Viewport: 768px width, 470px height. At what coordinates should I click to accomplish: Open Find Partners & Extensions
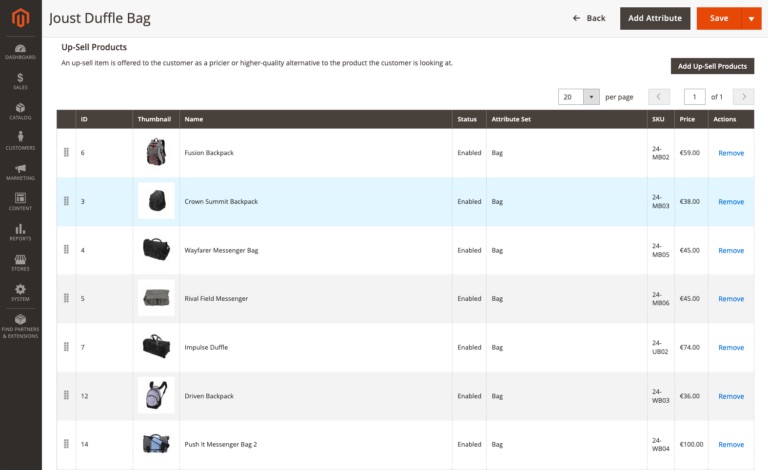coord(20,326)
